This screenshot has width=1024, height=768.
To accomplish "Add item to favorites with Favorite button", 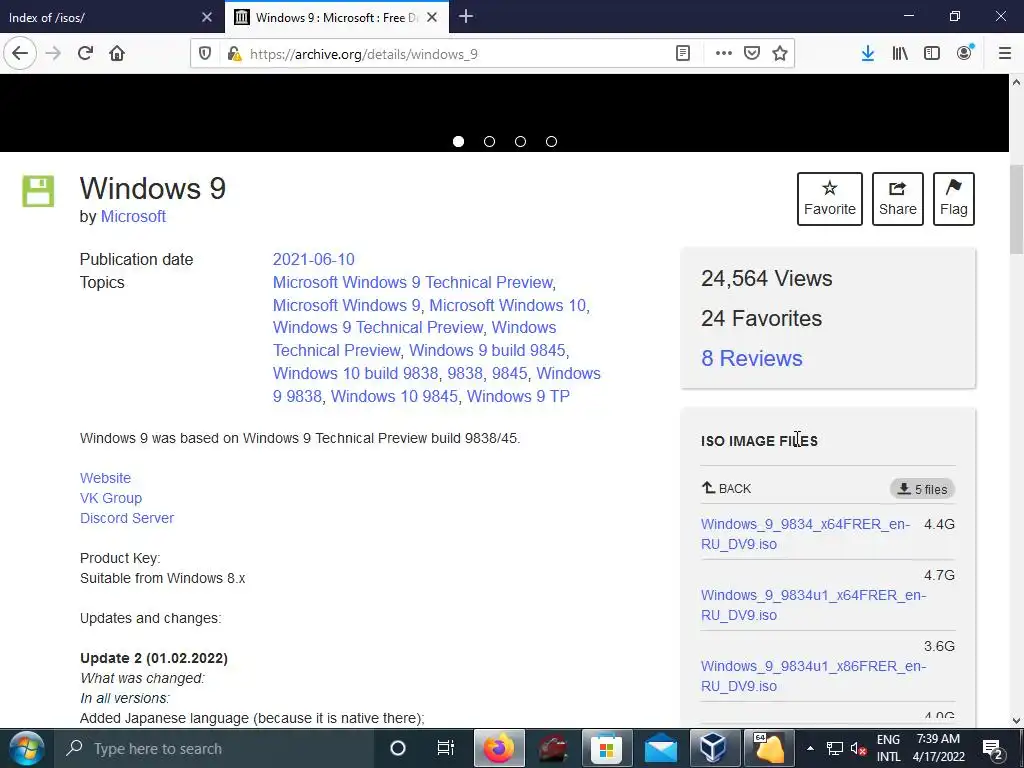I will [829, 199].
